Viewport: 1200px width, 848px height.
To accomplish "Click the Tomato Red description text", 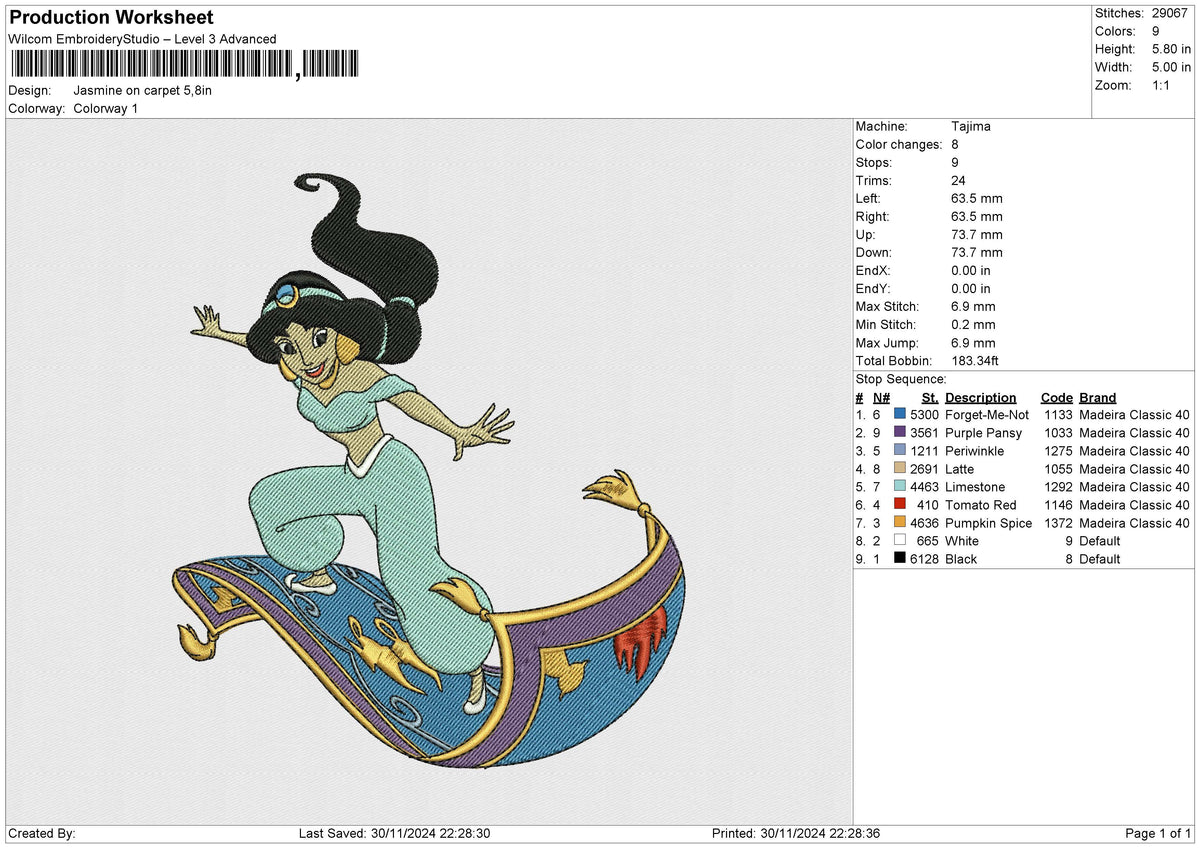I will pyautogui.click(x=981, y=505).
